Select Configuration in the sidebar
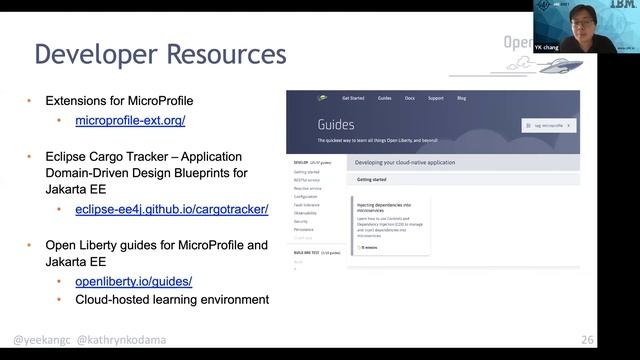The width and height of the screenshot is (640, 360). pyautogui.click(x=305, y=197)
